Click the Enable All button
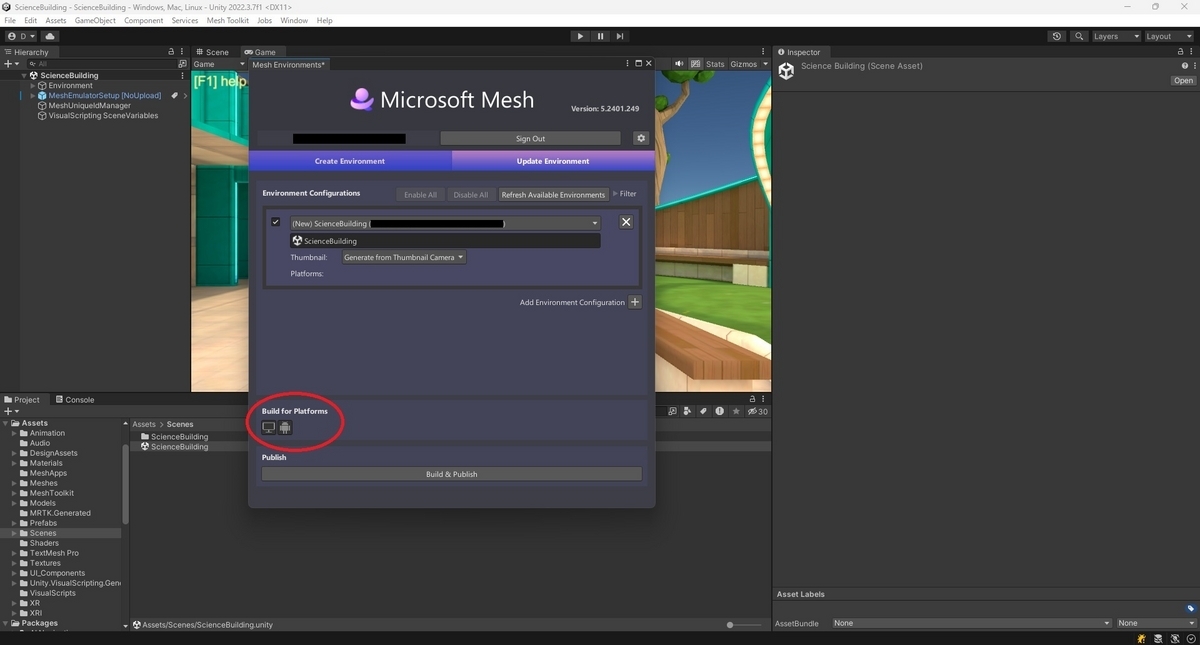This screenshot has height=645, width=1200. [420, 194]
